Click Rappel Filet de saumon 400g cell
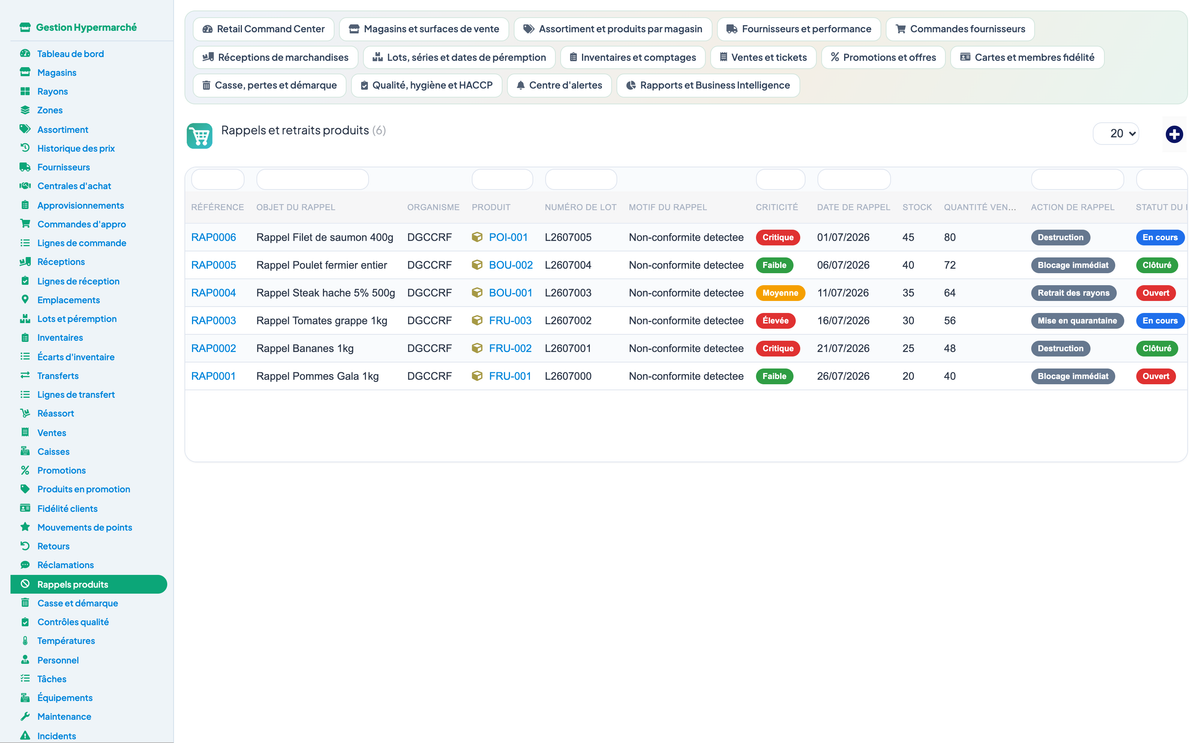This screenshot has height=743, width=1200. coord(325,238)
